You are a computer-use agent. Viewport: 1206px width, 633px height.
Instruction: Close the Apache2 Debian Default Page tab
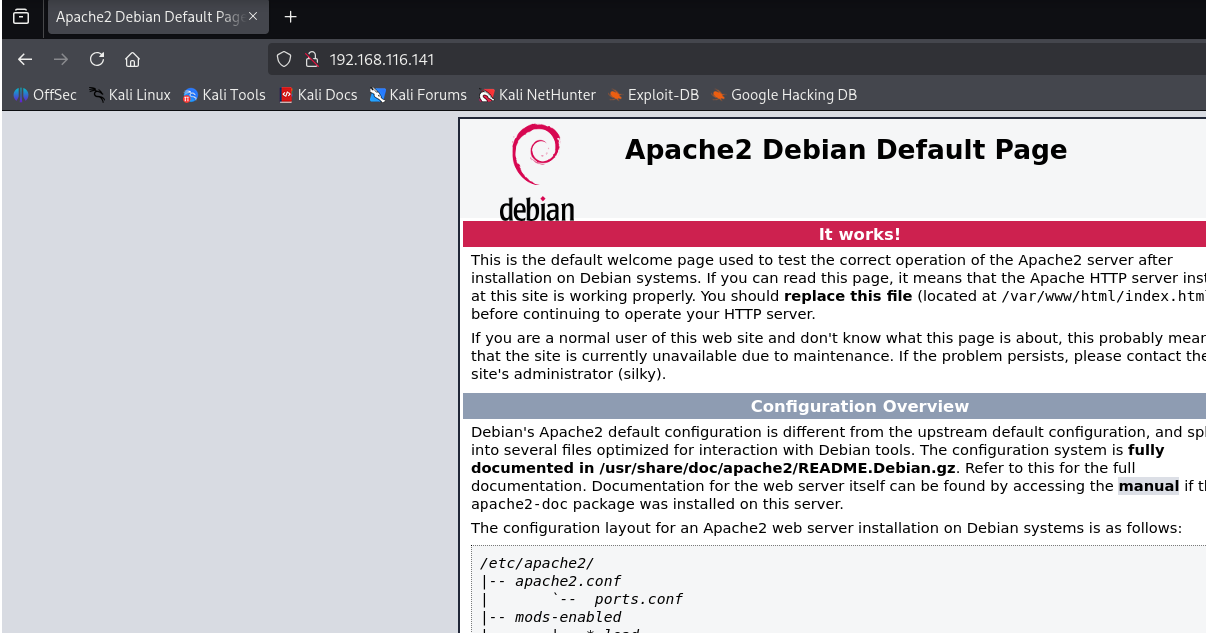point(253,17)
